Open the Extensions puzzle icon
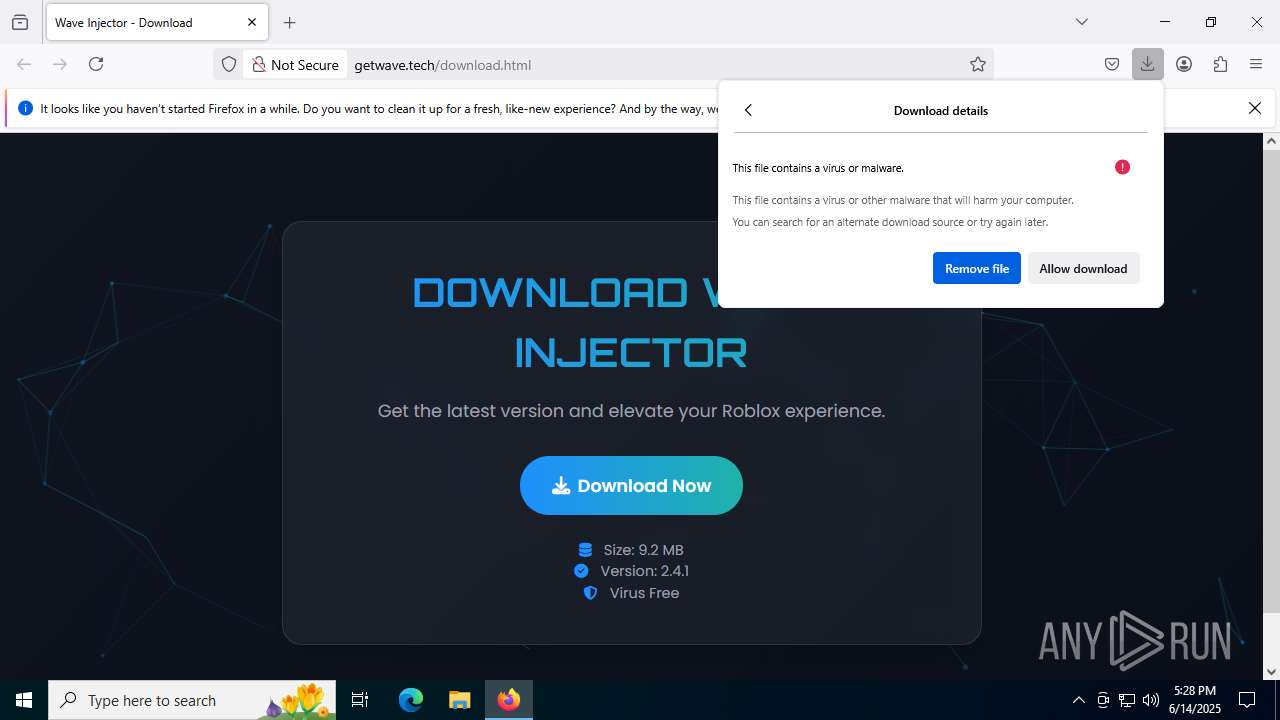This screenshot has height=720, width=1280. [x=1220, y=64]
